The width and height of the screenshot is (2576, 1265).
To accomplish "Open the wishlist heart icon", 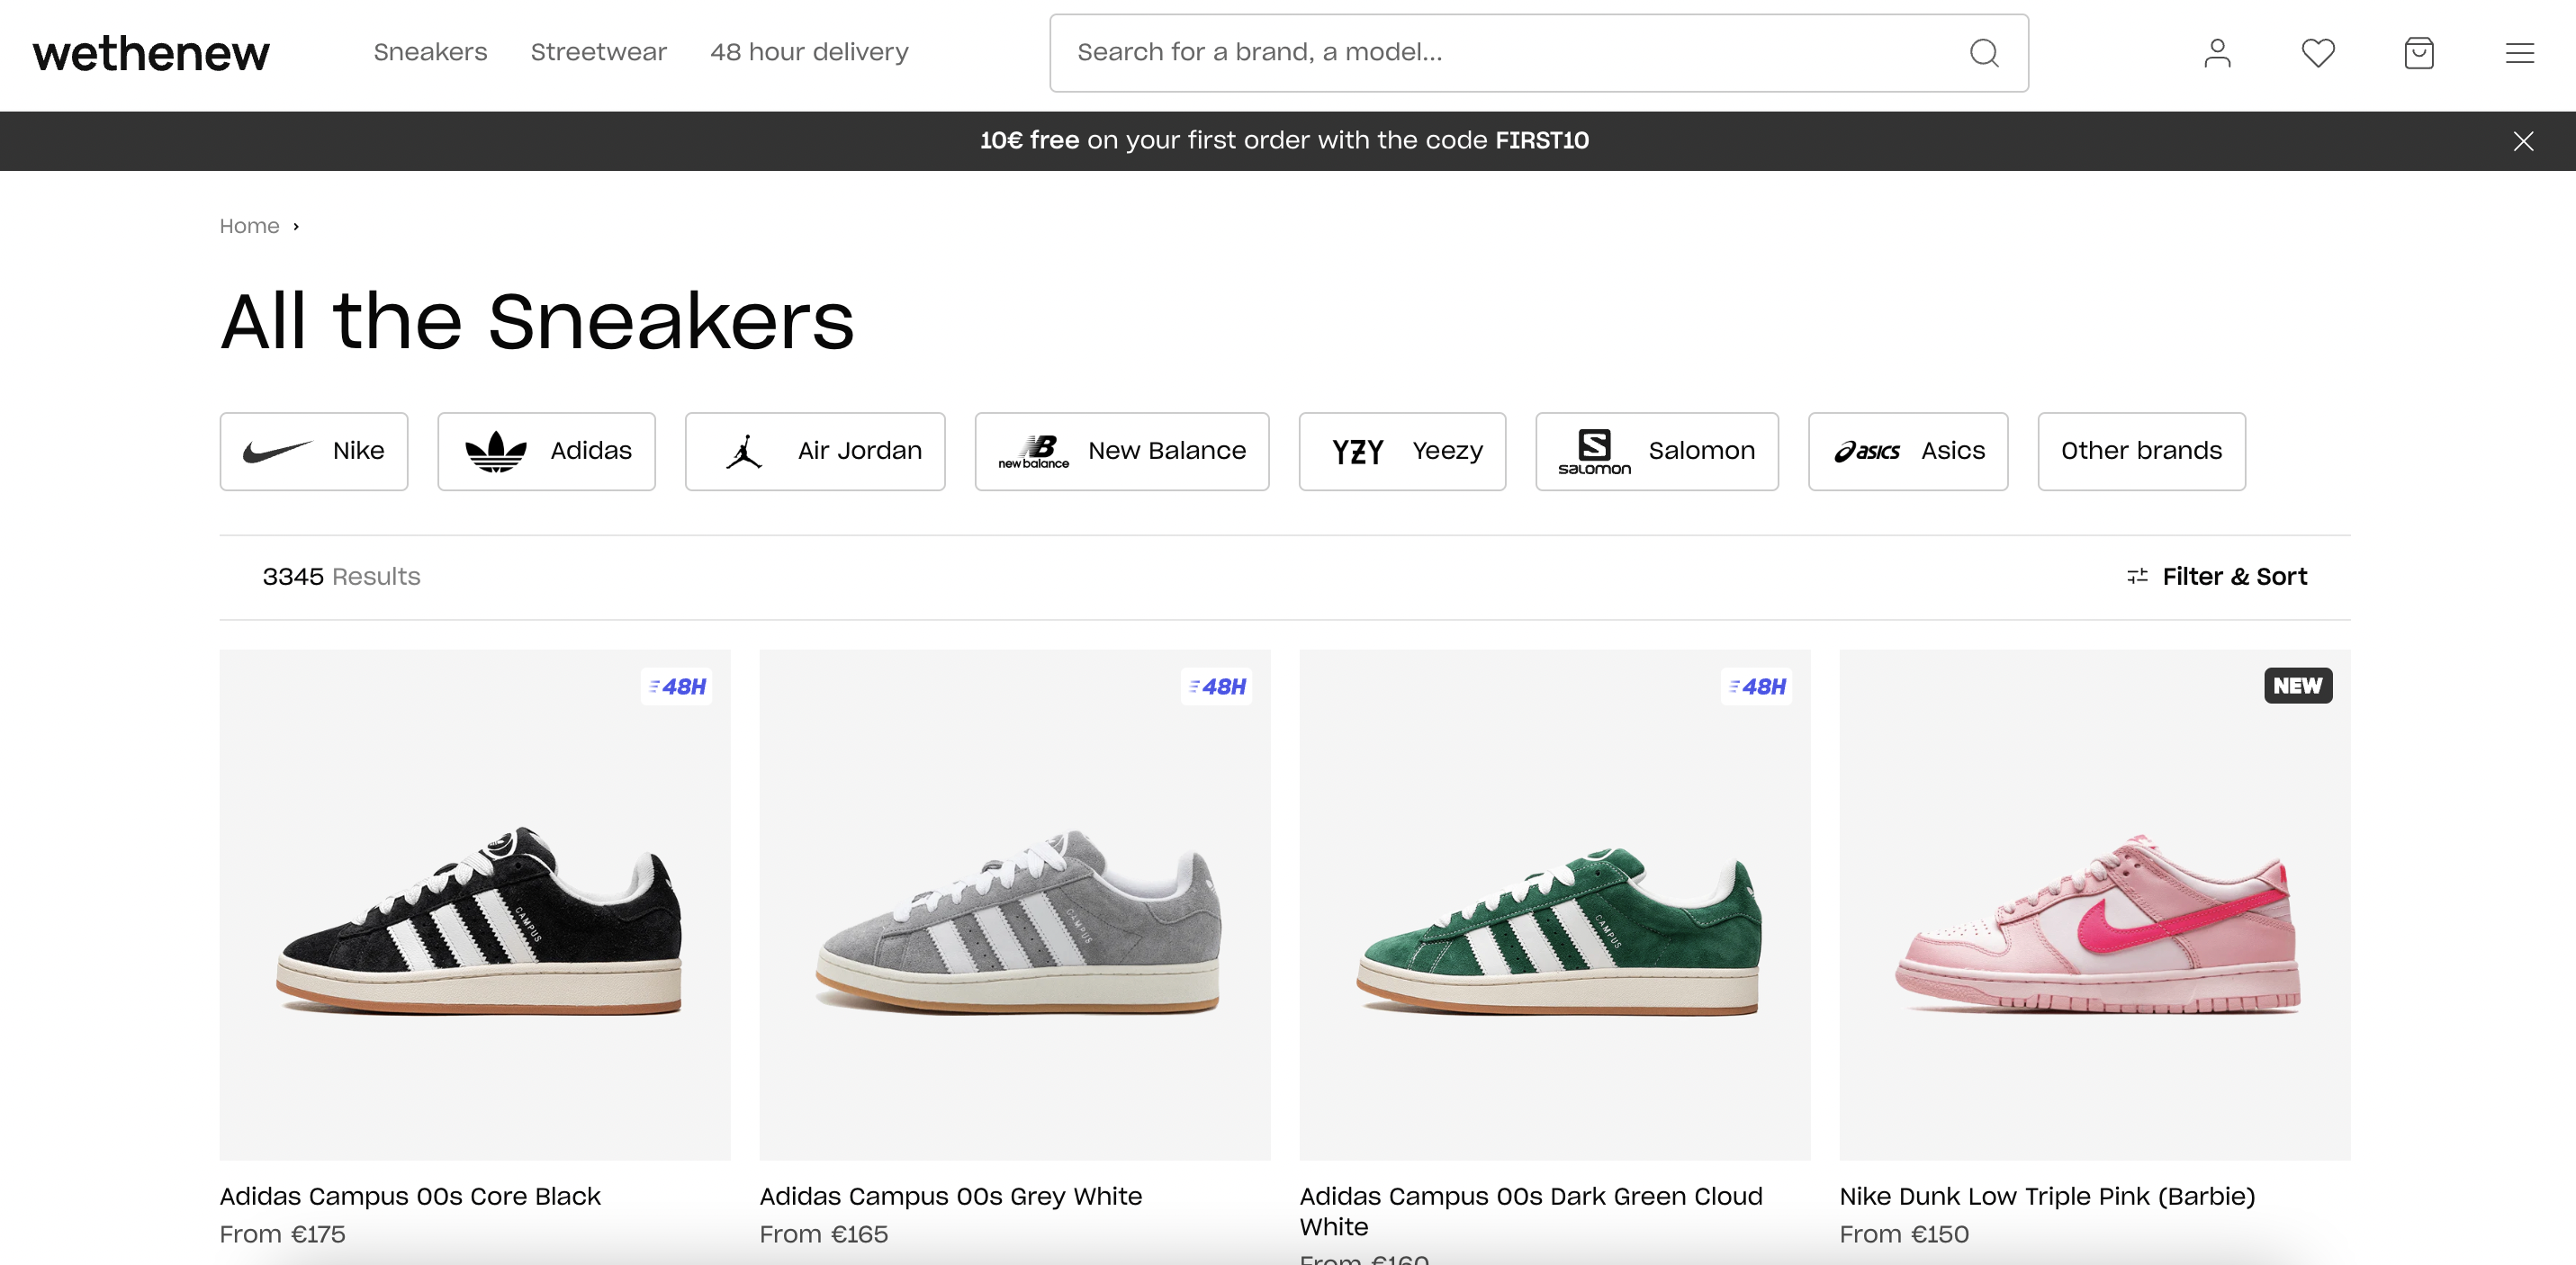I will click(2318, 53).
